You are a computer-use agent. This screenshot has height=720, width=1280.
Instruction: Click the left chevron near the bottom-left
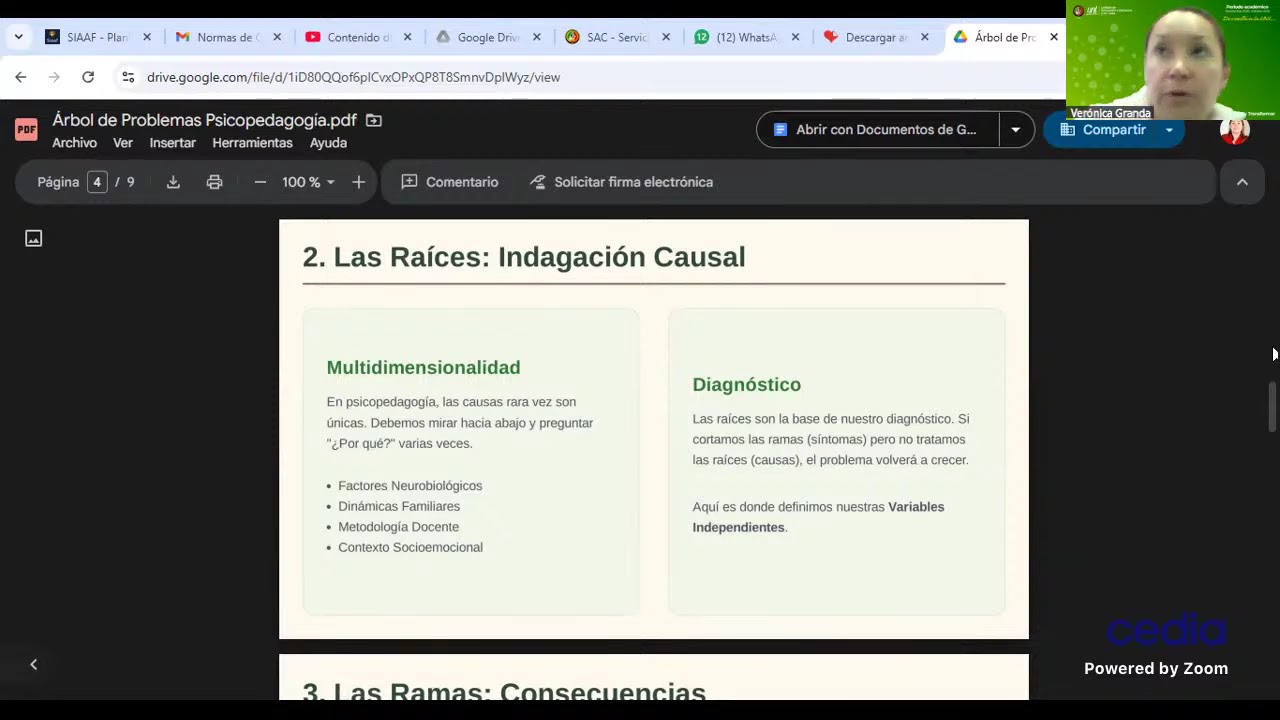(x=33, y=664)
